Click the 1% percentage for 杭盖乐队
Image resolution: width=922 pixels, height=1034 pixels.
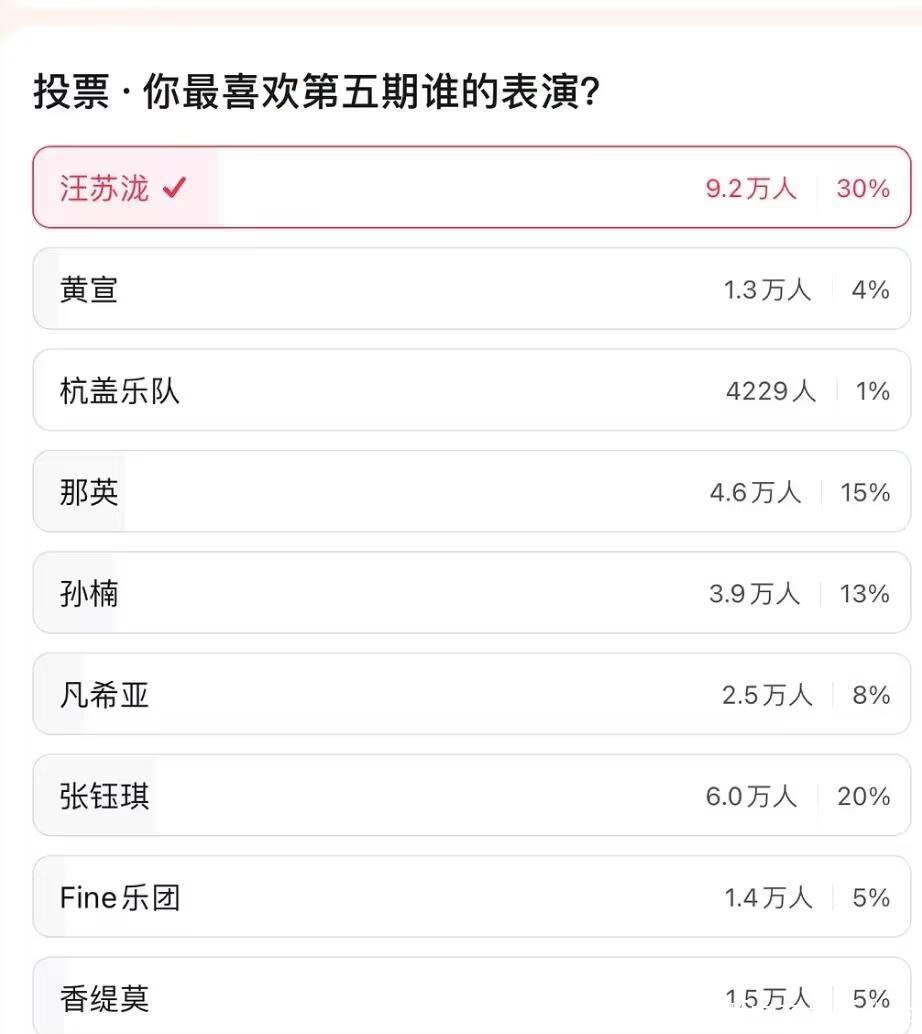873,391
